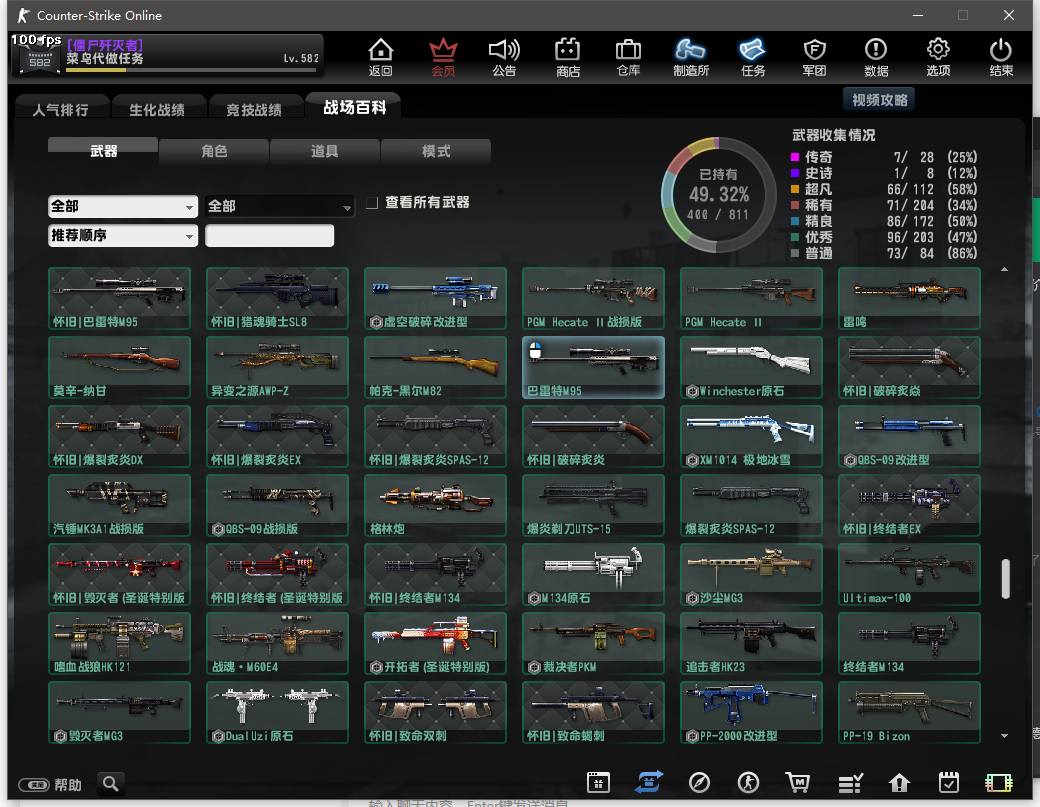Select the 模式 sub-tab
The height and width of the screenshot is (807, 1040).
436,151
